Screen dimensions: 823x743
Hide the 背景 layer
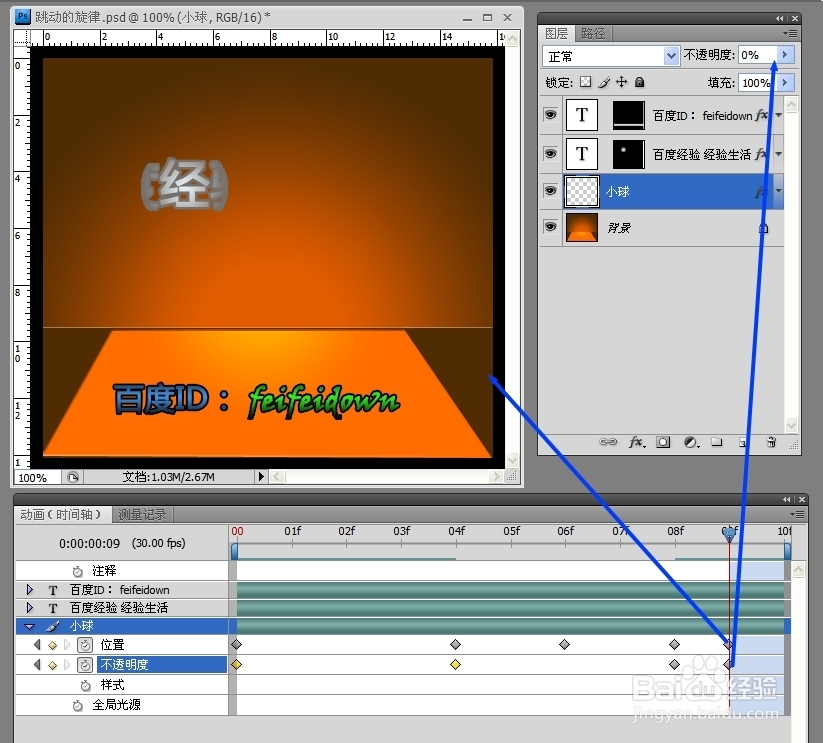[550, 227]
